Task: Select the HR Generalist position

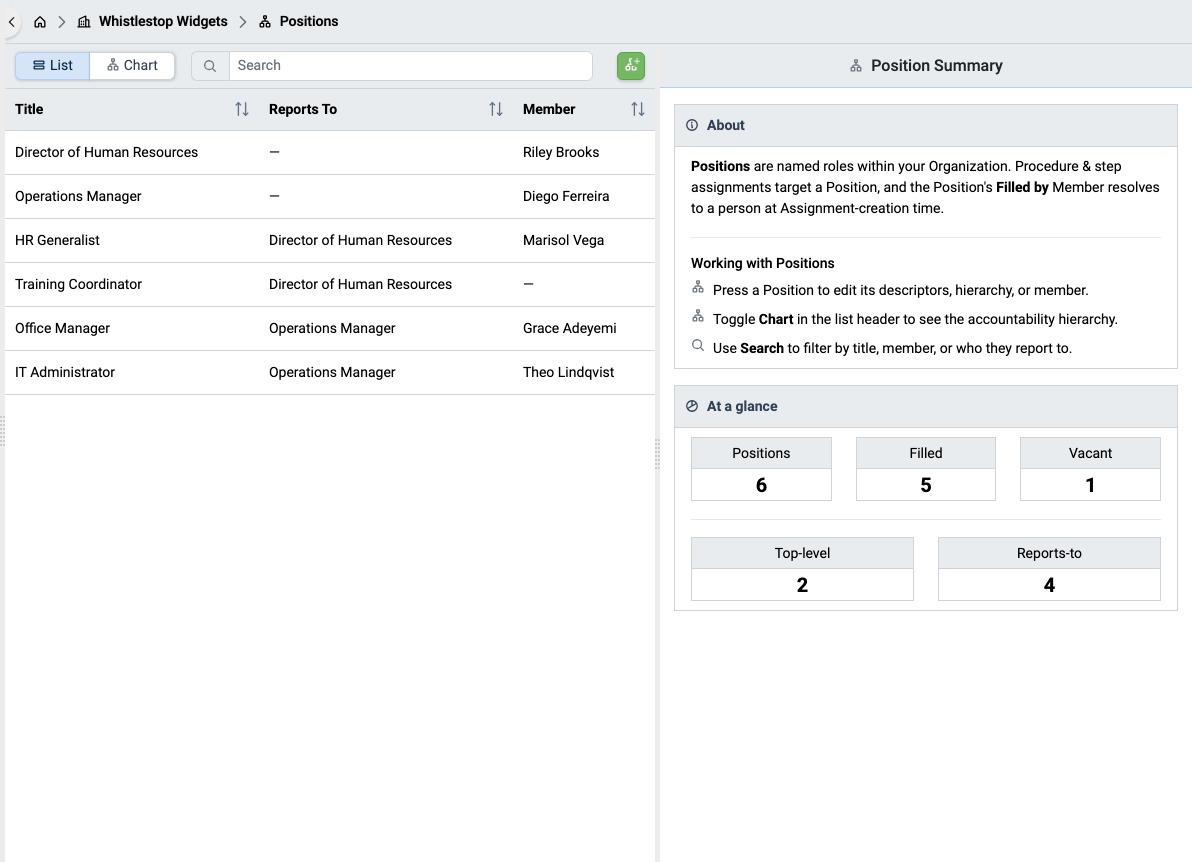Action: [x=330, y=241]
